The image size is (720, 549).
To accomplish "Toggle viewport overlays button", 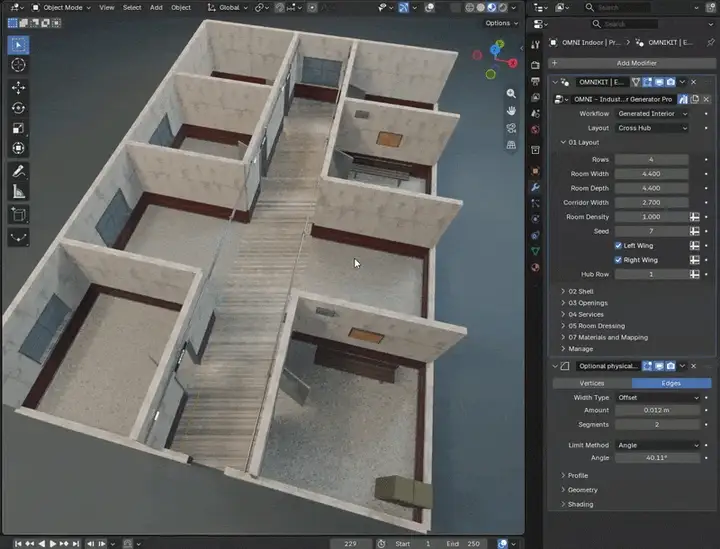I will click(430, 7).
